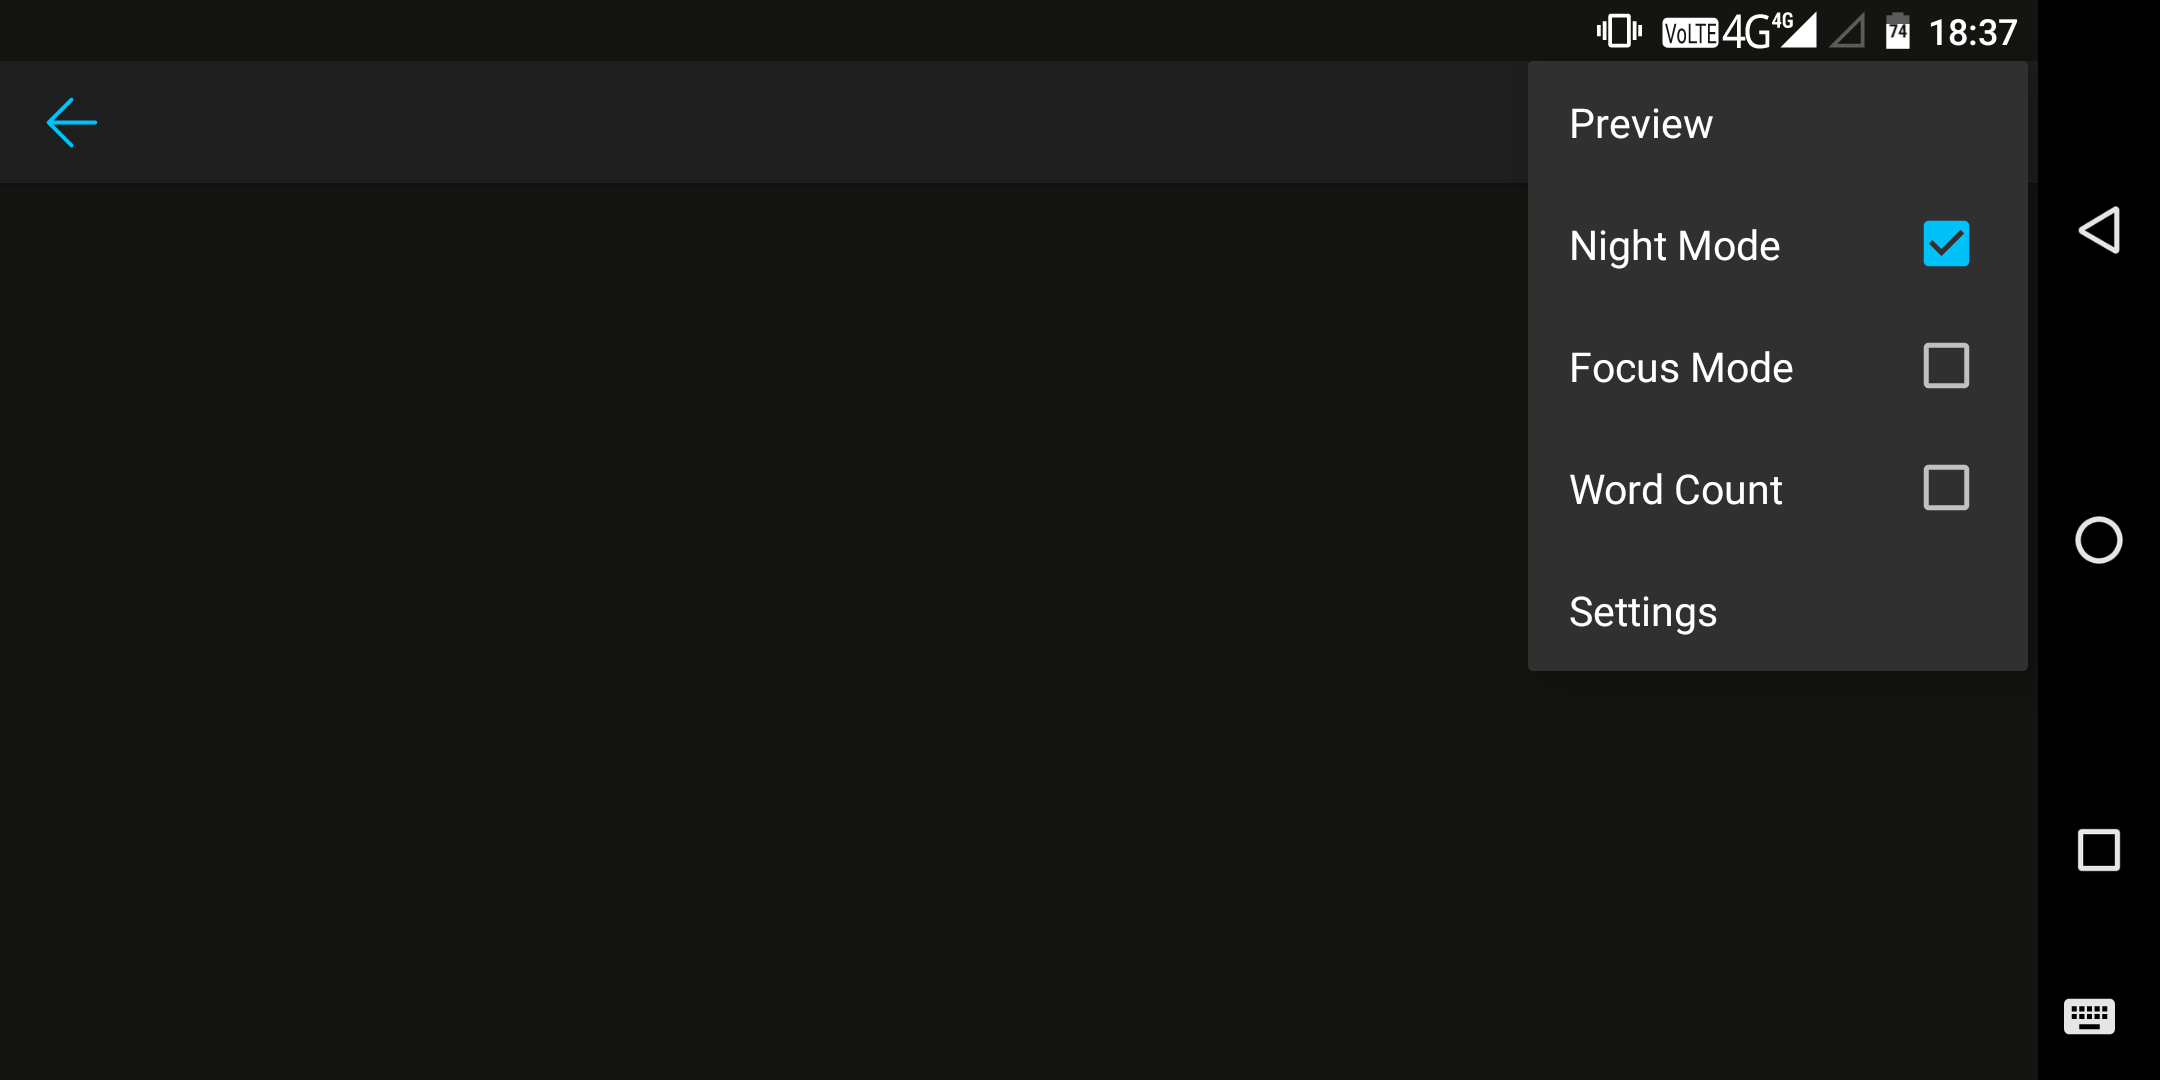
Task: Select the Word Count menu label
Action: click(1675, 490)
